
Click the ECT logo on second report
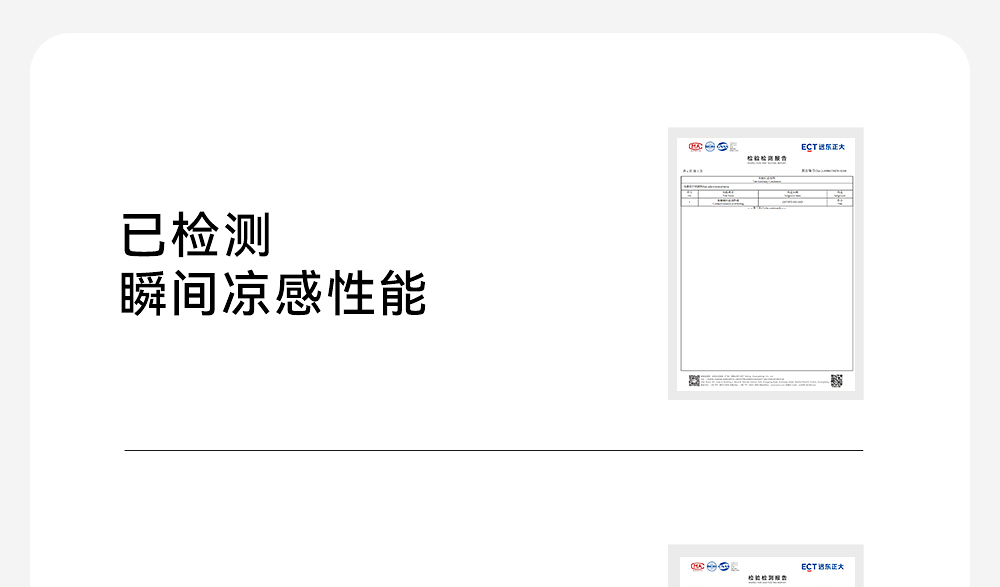click(x=822, y=567)
